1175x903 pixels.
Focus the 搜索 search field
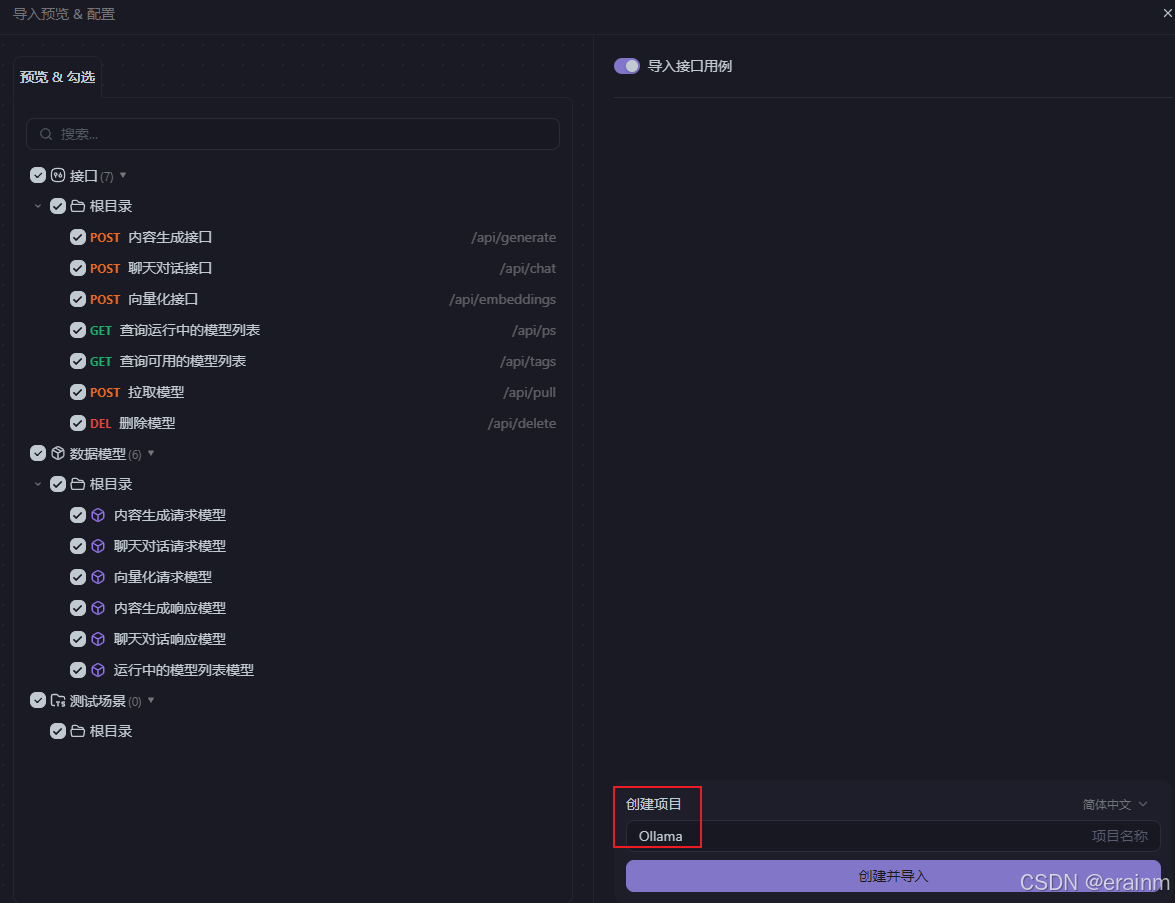point(293,134)
